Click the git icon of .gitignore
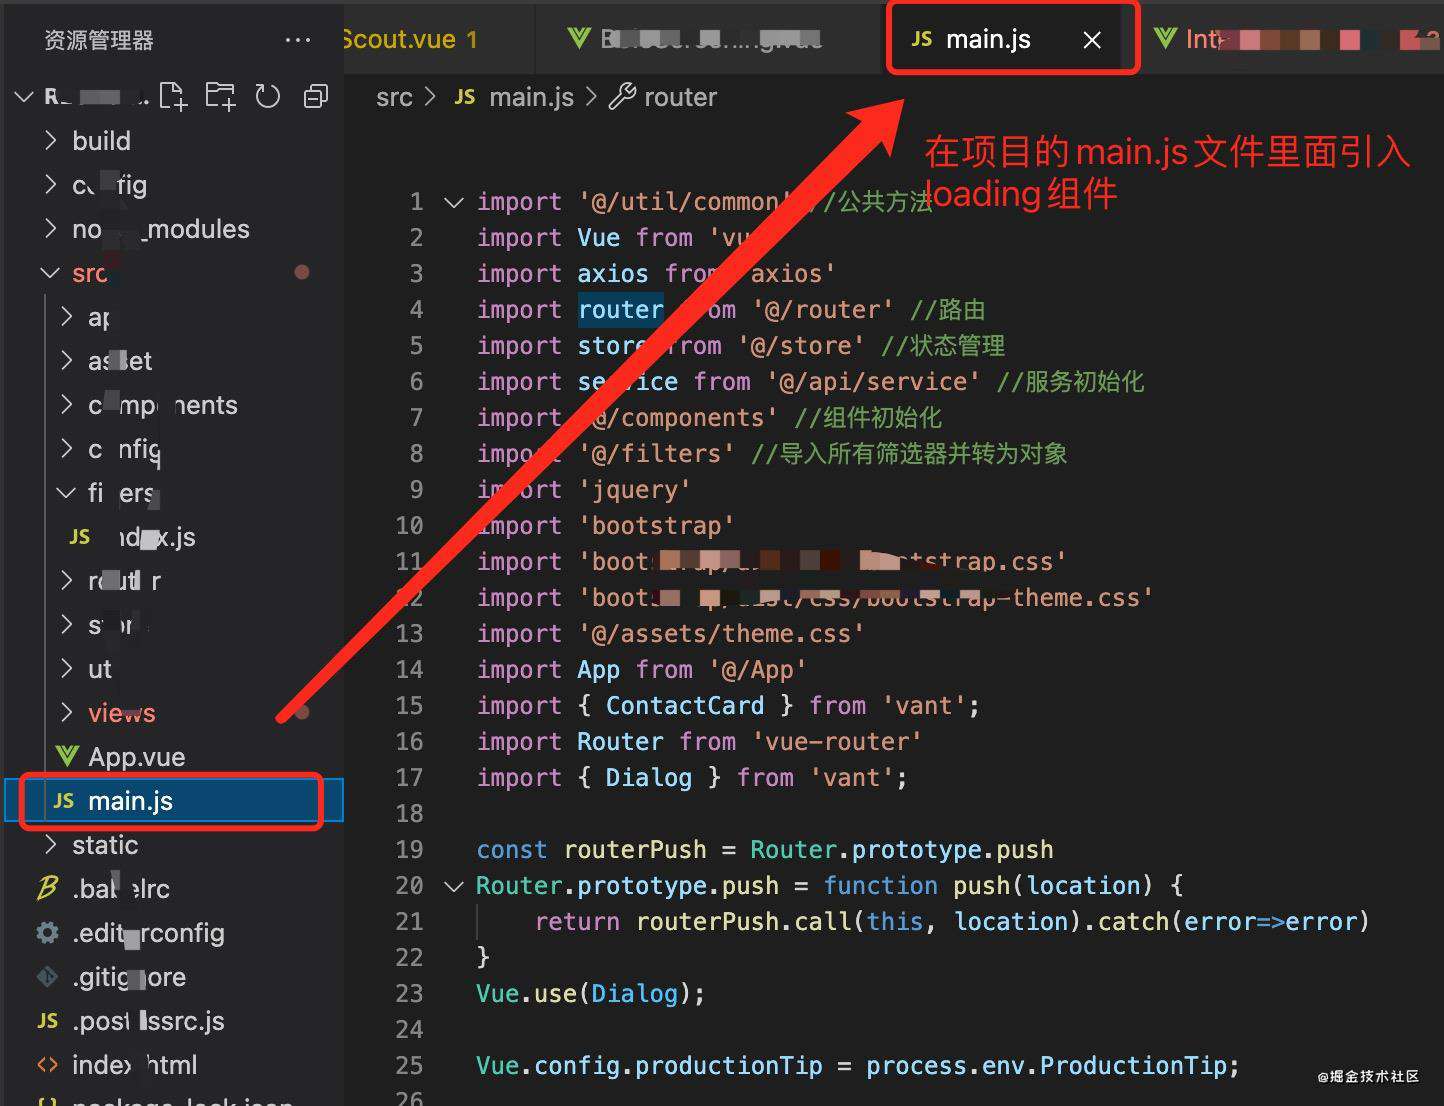Image resolution: width=1444 pixels, height=1106 pixels. (x=47, y=976)
